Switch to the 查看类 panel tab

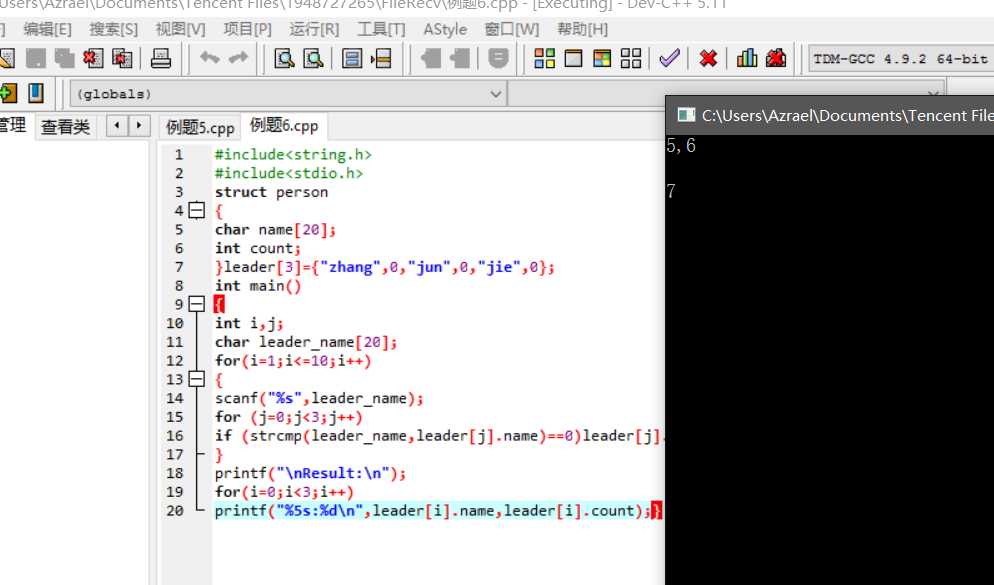click(x=65, y=127)
